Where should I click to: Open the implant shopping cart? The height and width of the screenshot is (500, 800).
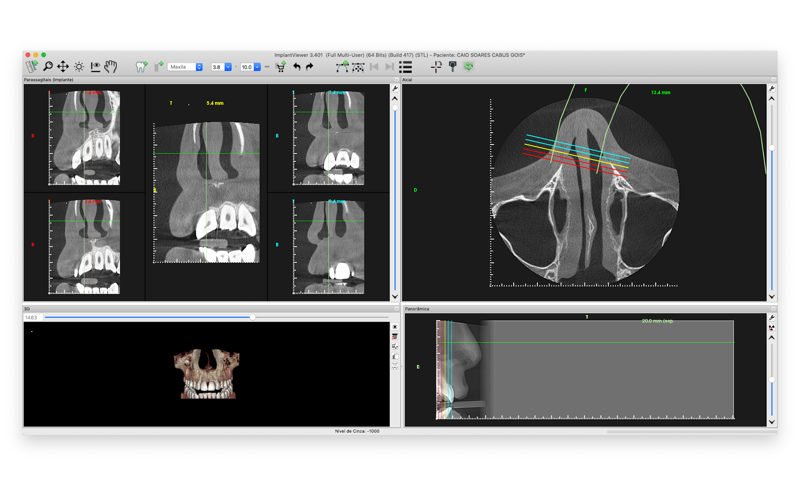point(281,67)
